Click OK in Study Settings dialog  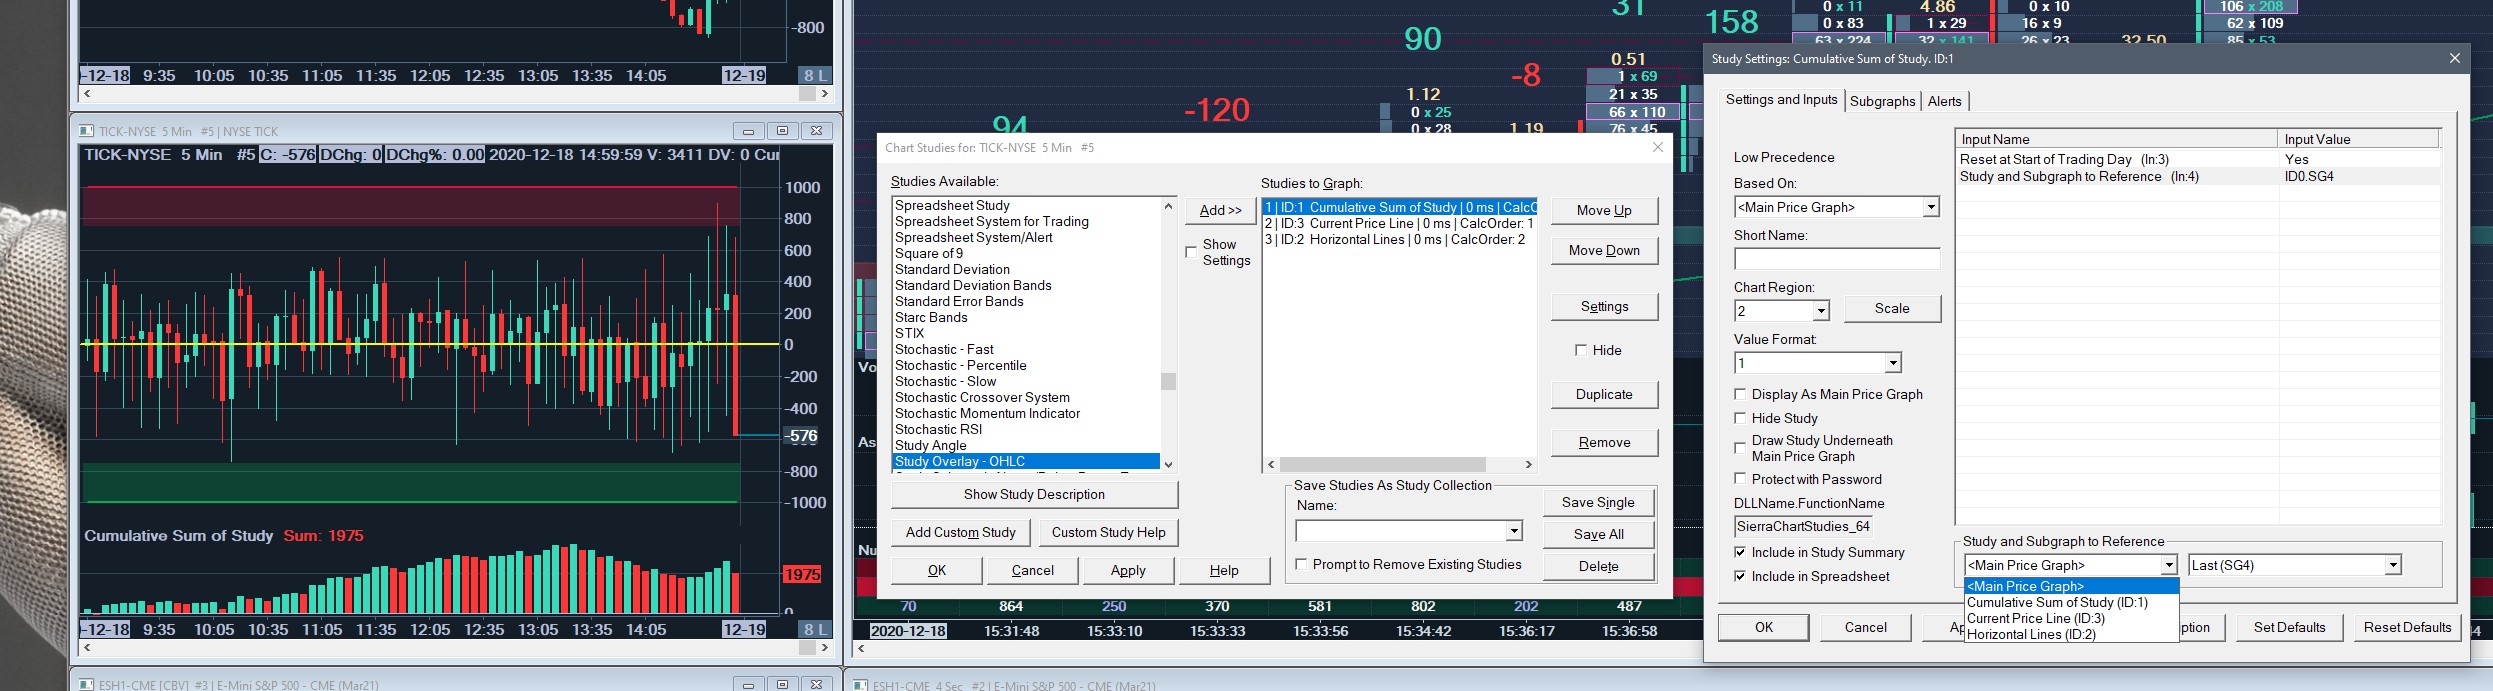click(x=1763, y=627)
